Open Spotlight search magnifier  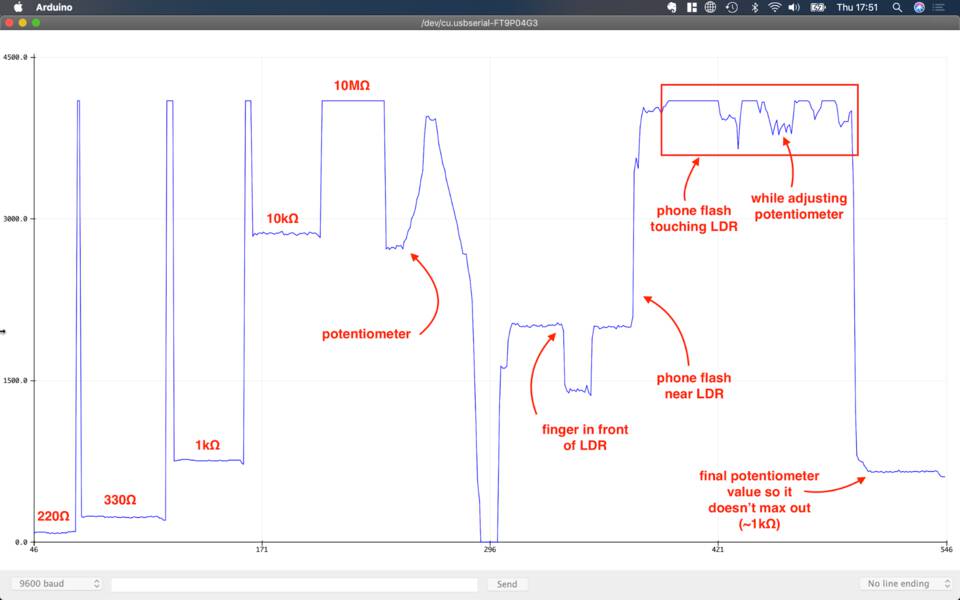(897, 7)
